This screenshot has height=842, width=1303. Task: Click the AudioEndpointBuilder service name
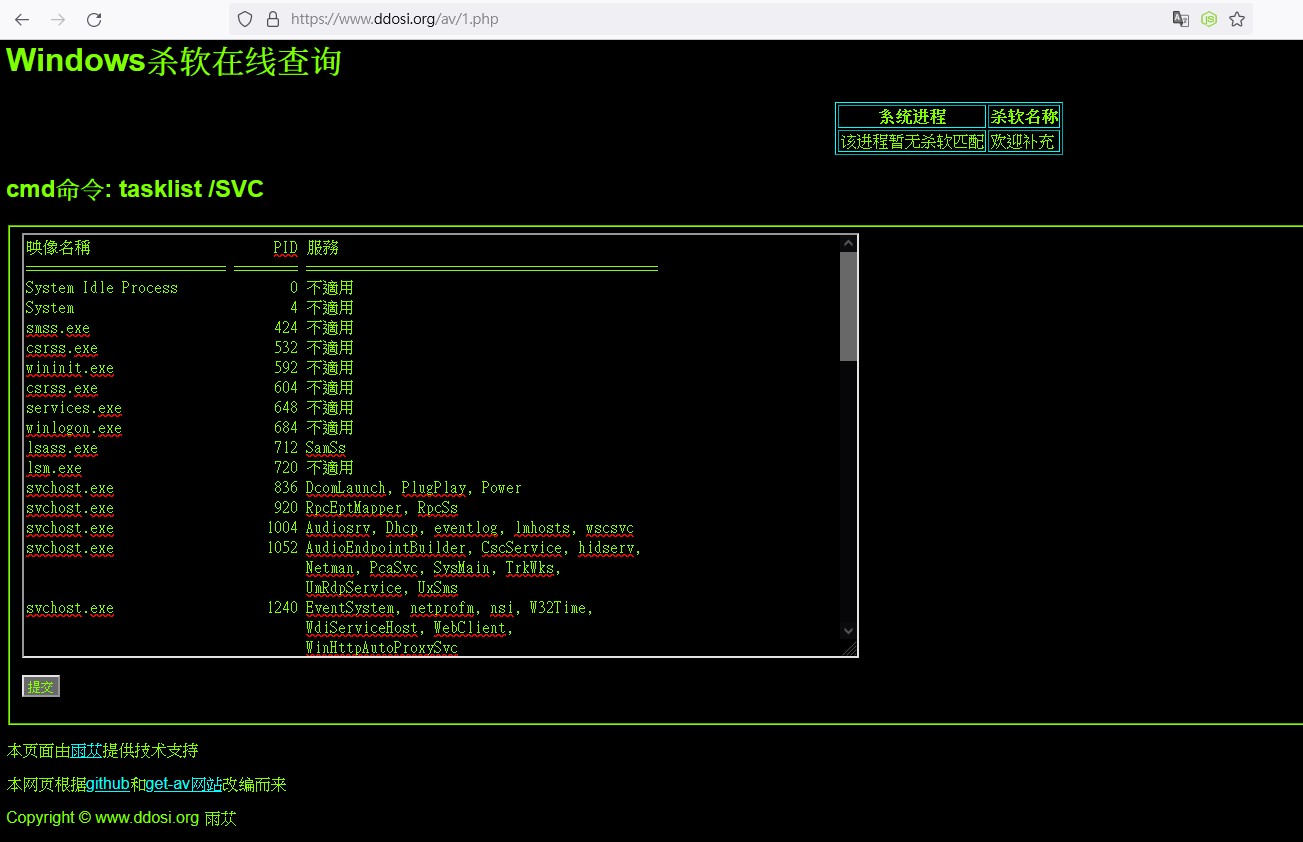pos(386,548)
